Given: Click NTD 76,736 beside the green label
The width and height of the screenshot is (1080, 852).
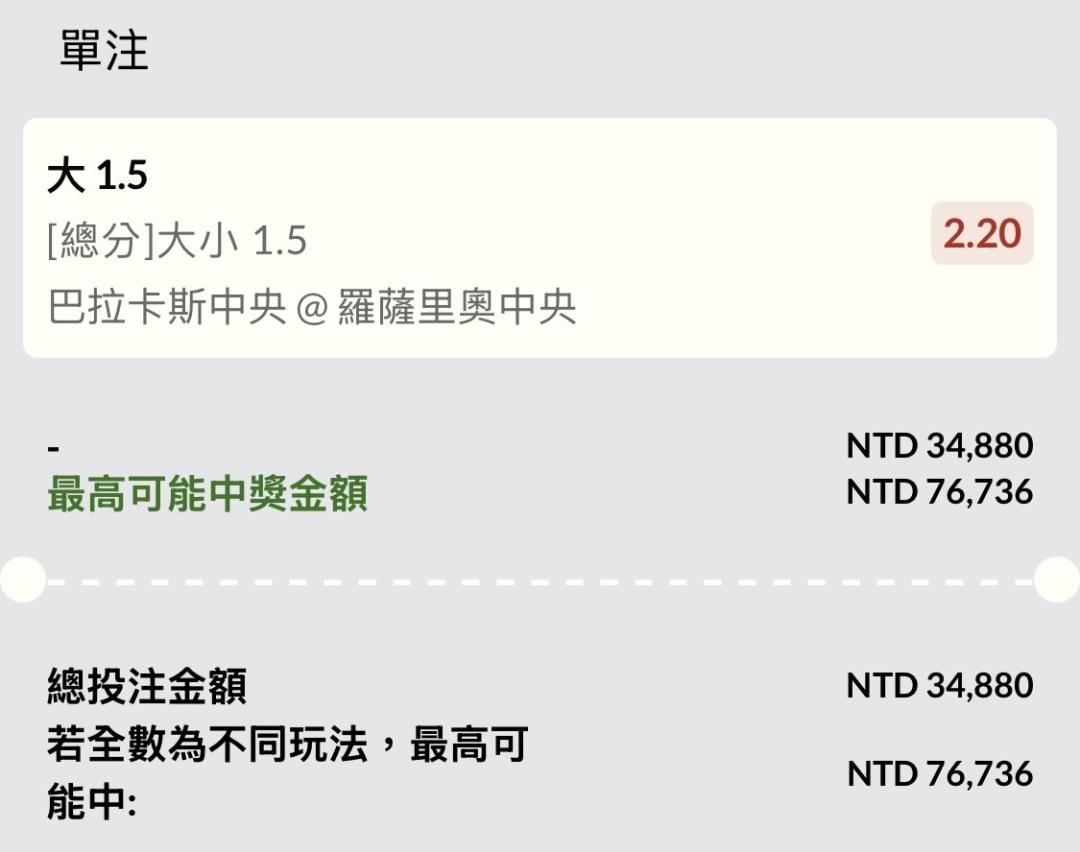Looking at the screenshot, I should tap(939, 492).
